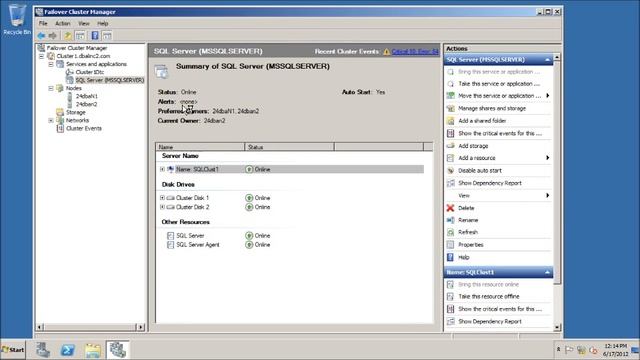Click the system tray clock
Screen dimensions: 640x360
coord(616,350)
